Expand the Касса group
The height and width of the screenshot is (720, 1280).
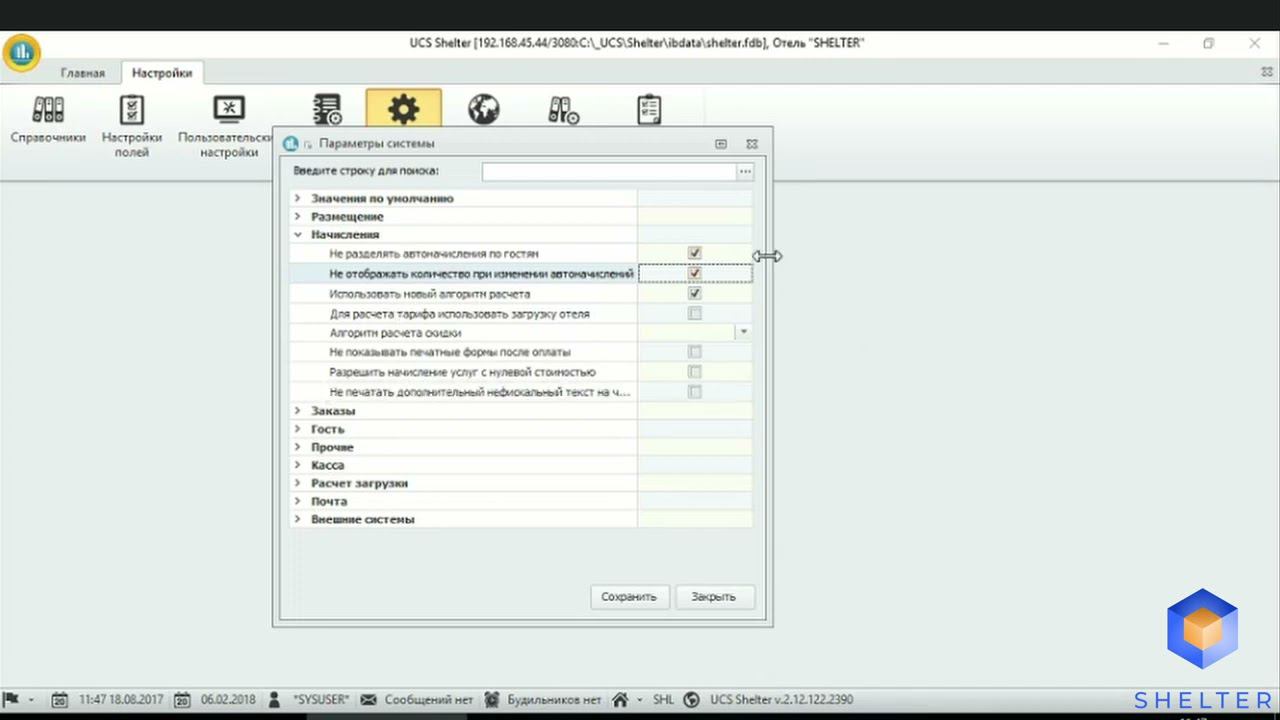(298, 464)
